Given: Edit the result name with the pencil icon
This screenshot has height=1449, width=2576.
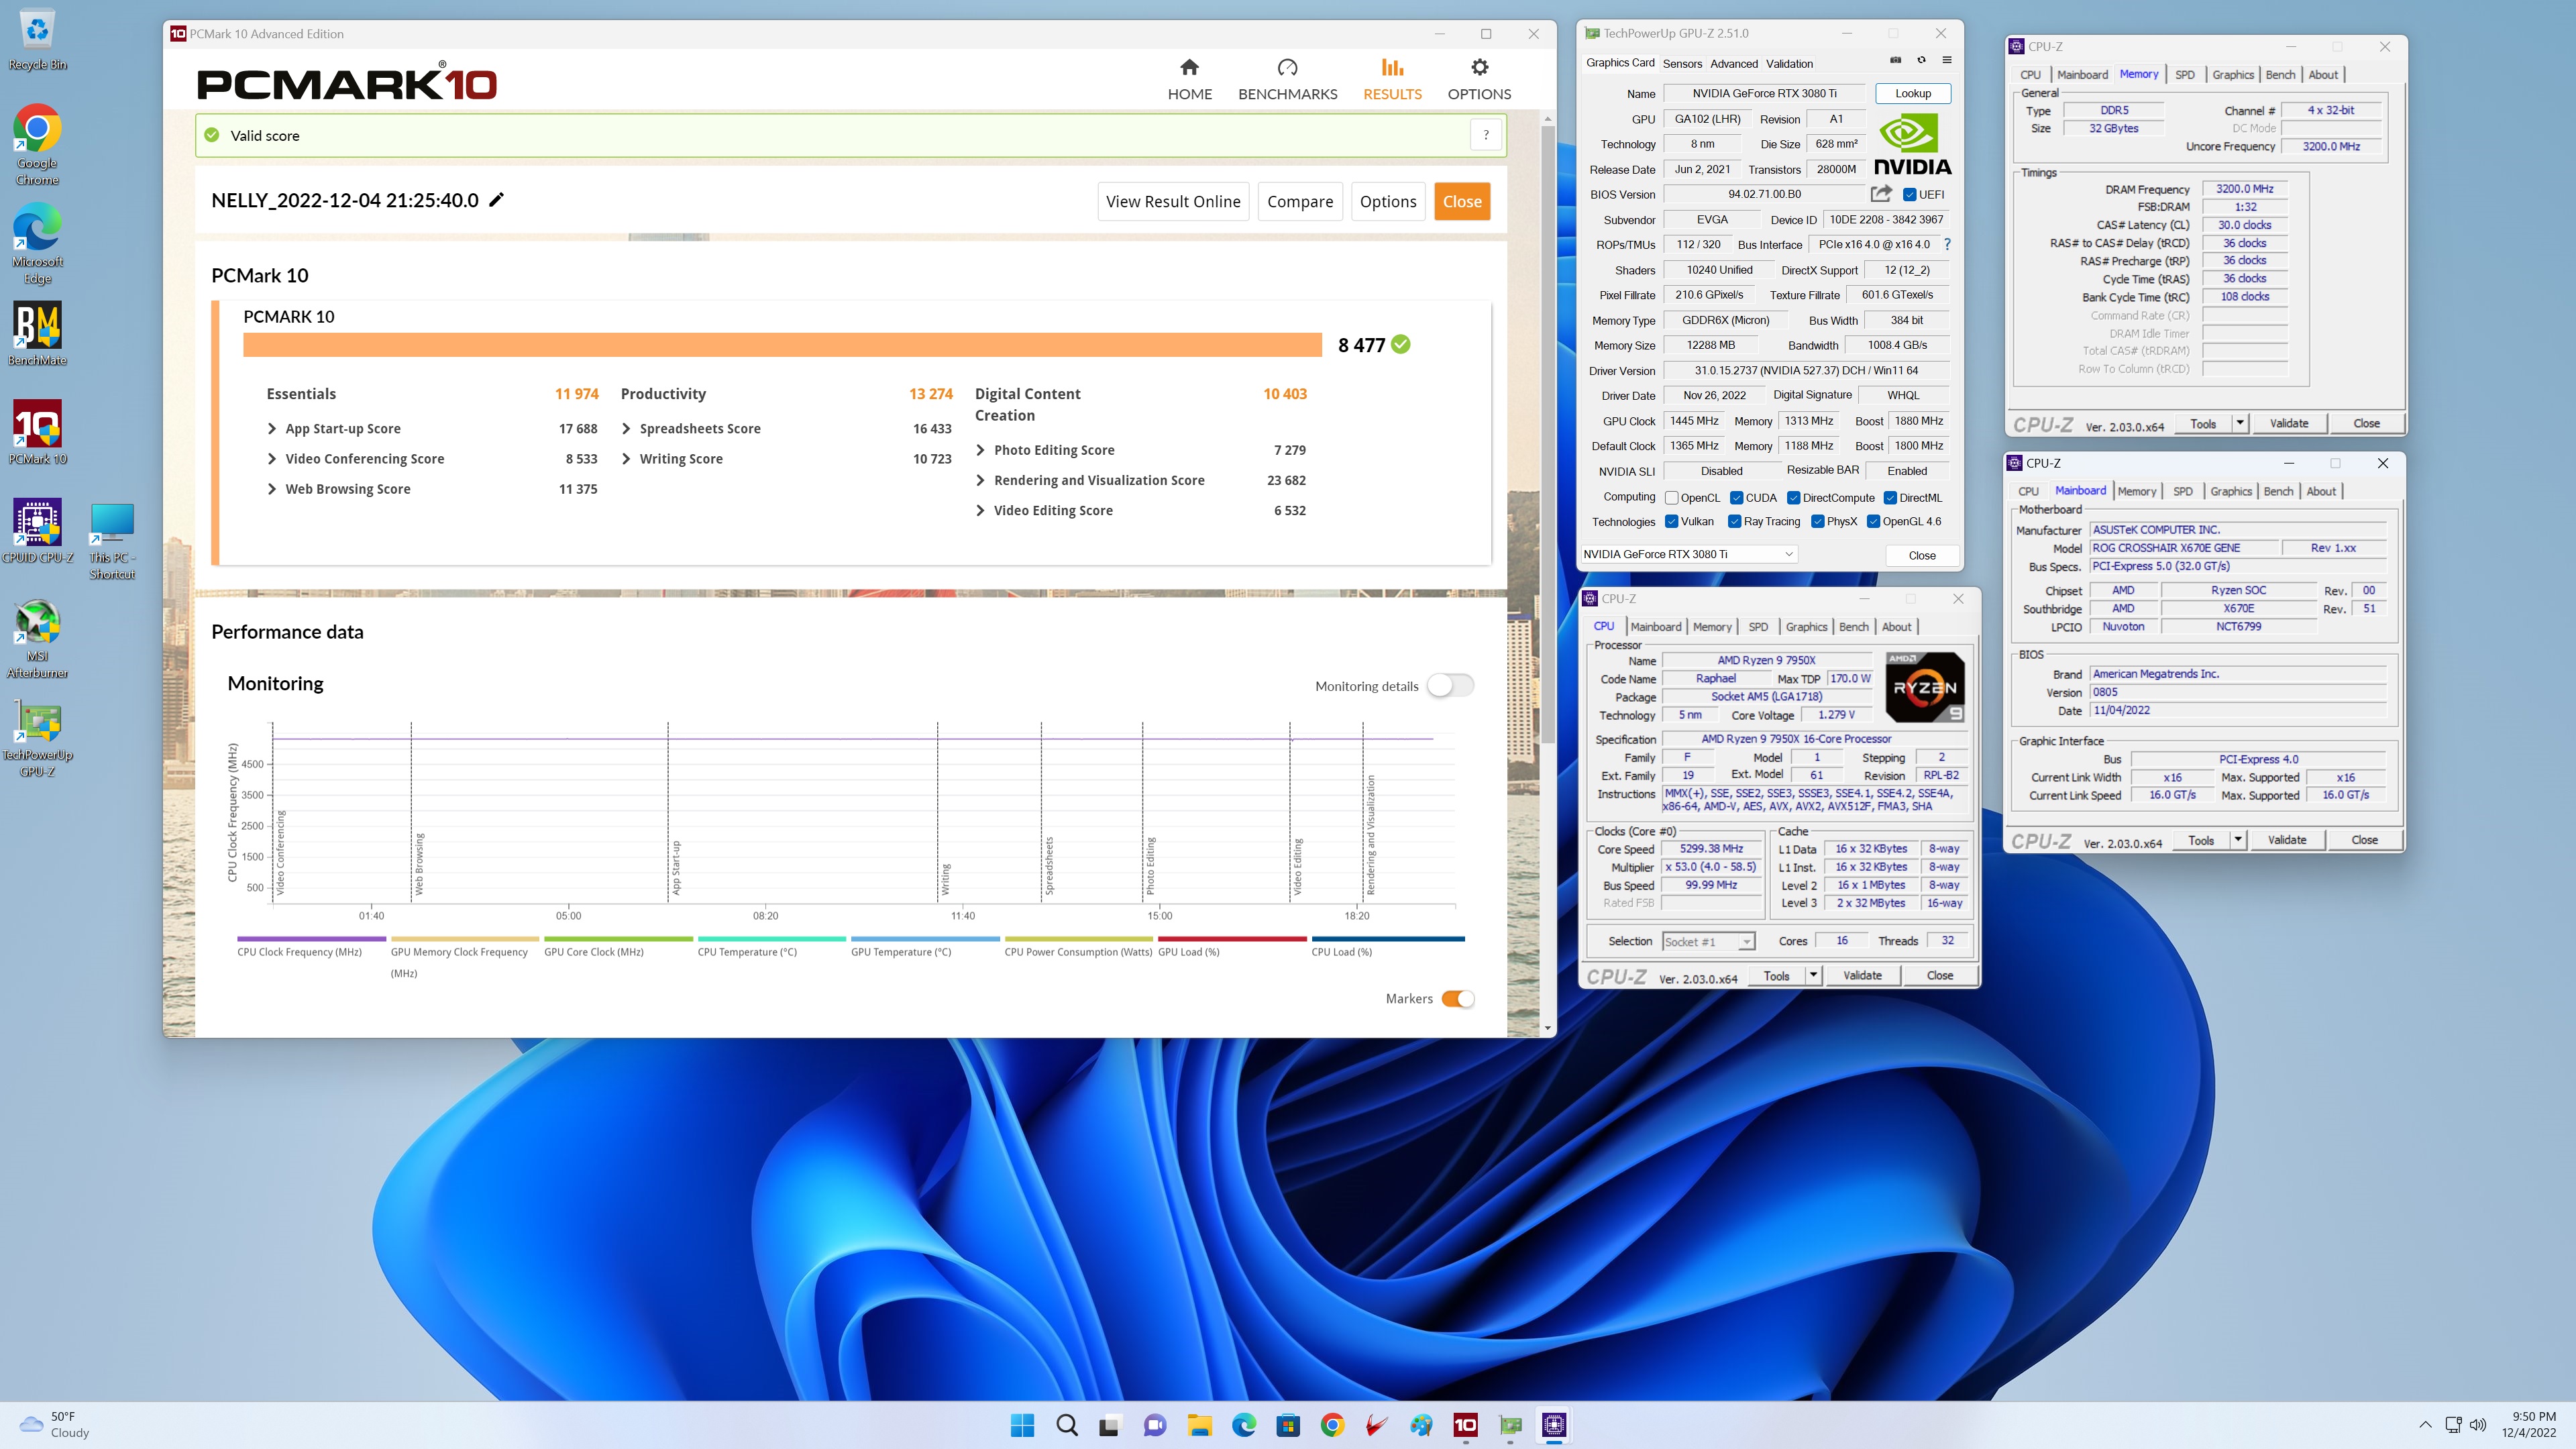Looking at the screenshot, I should coord(496,200).
